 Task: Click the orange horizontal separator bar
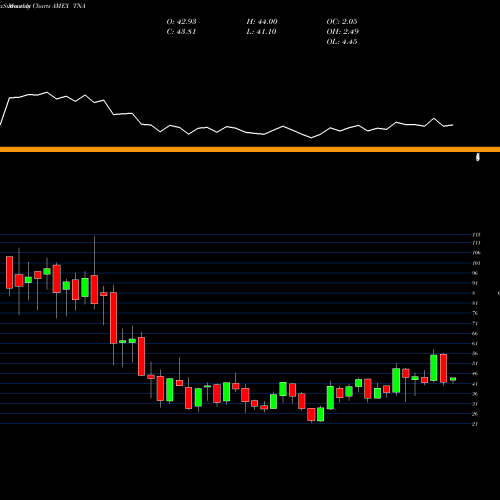click(250, 149)
